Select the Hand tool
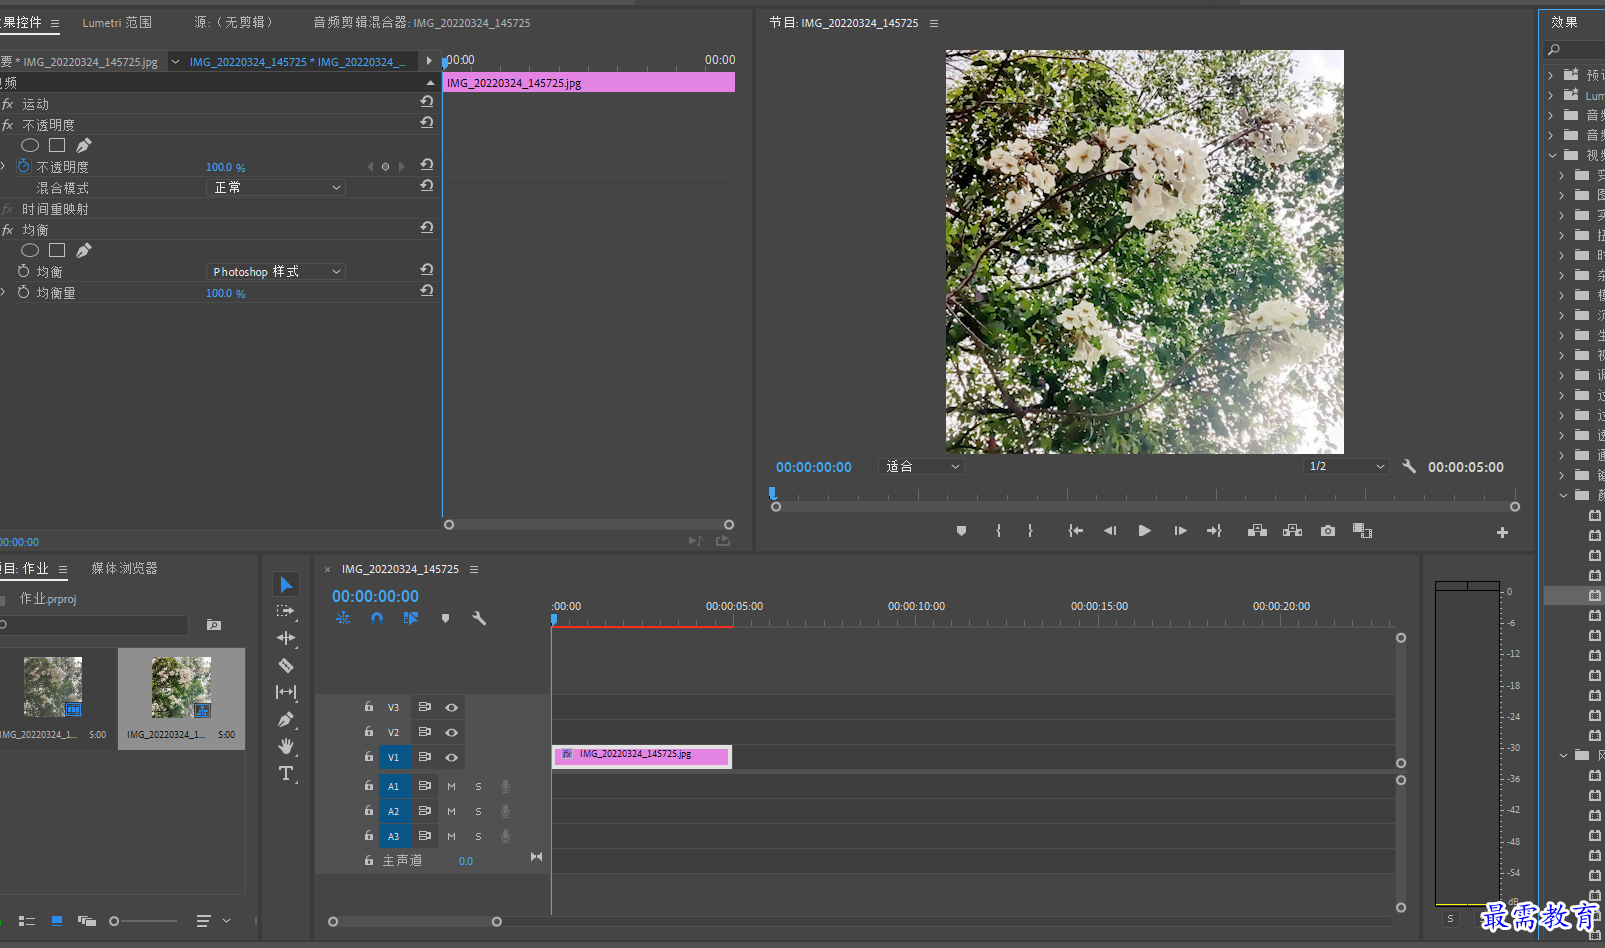 click(286, 746)
